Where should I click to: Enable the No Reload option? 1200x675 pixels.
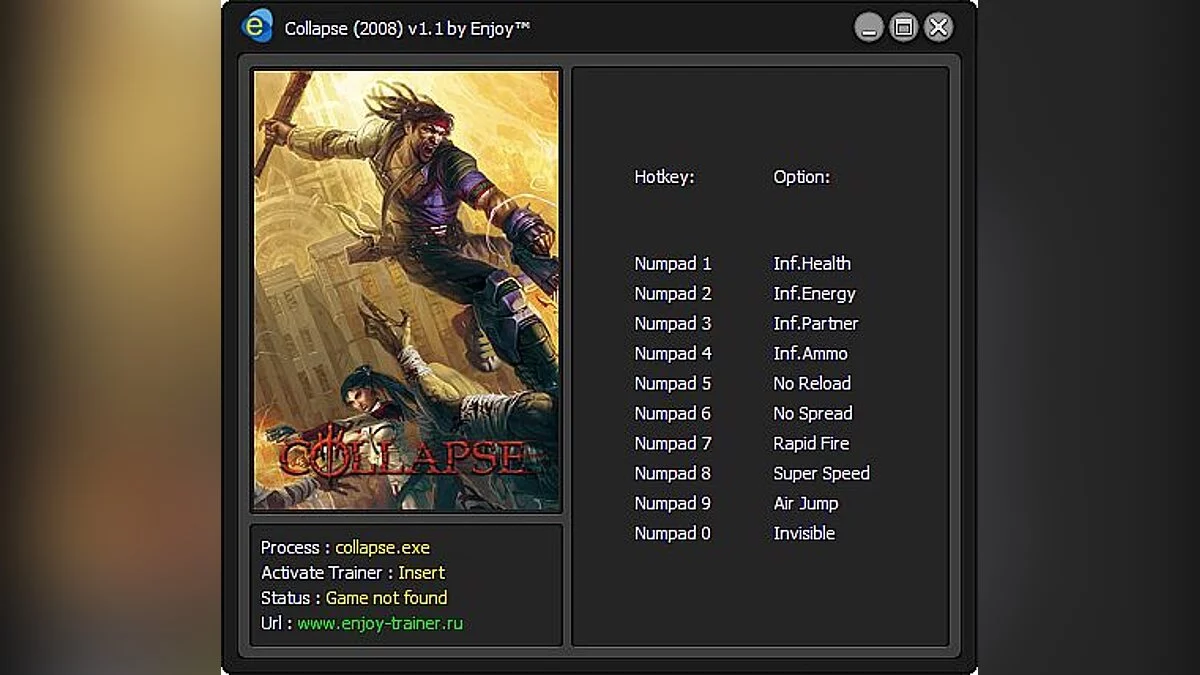pyautogui.click(x=811, y=383)
